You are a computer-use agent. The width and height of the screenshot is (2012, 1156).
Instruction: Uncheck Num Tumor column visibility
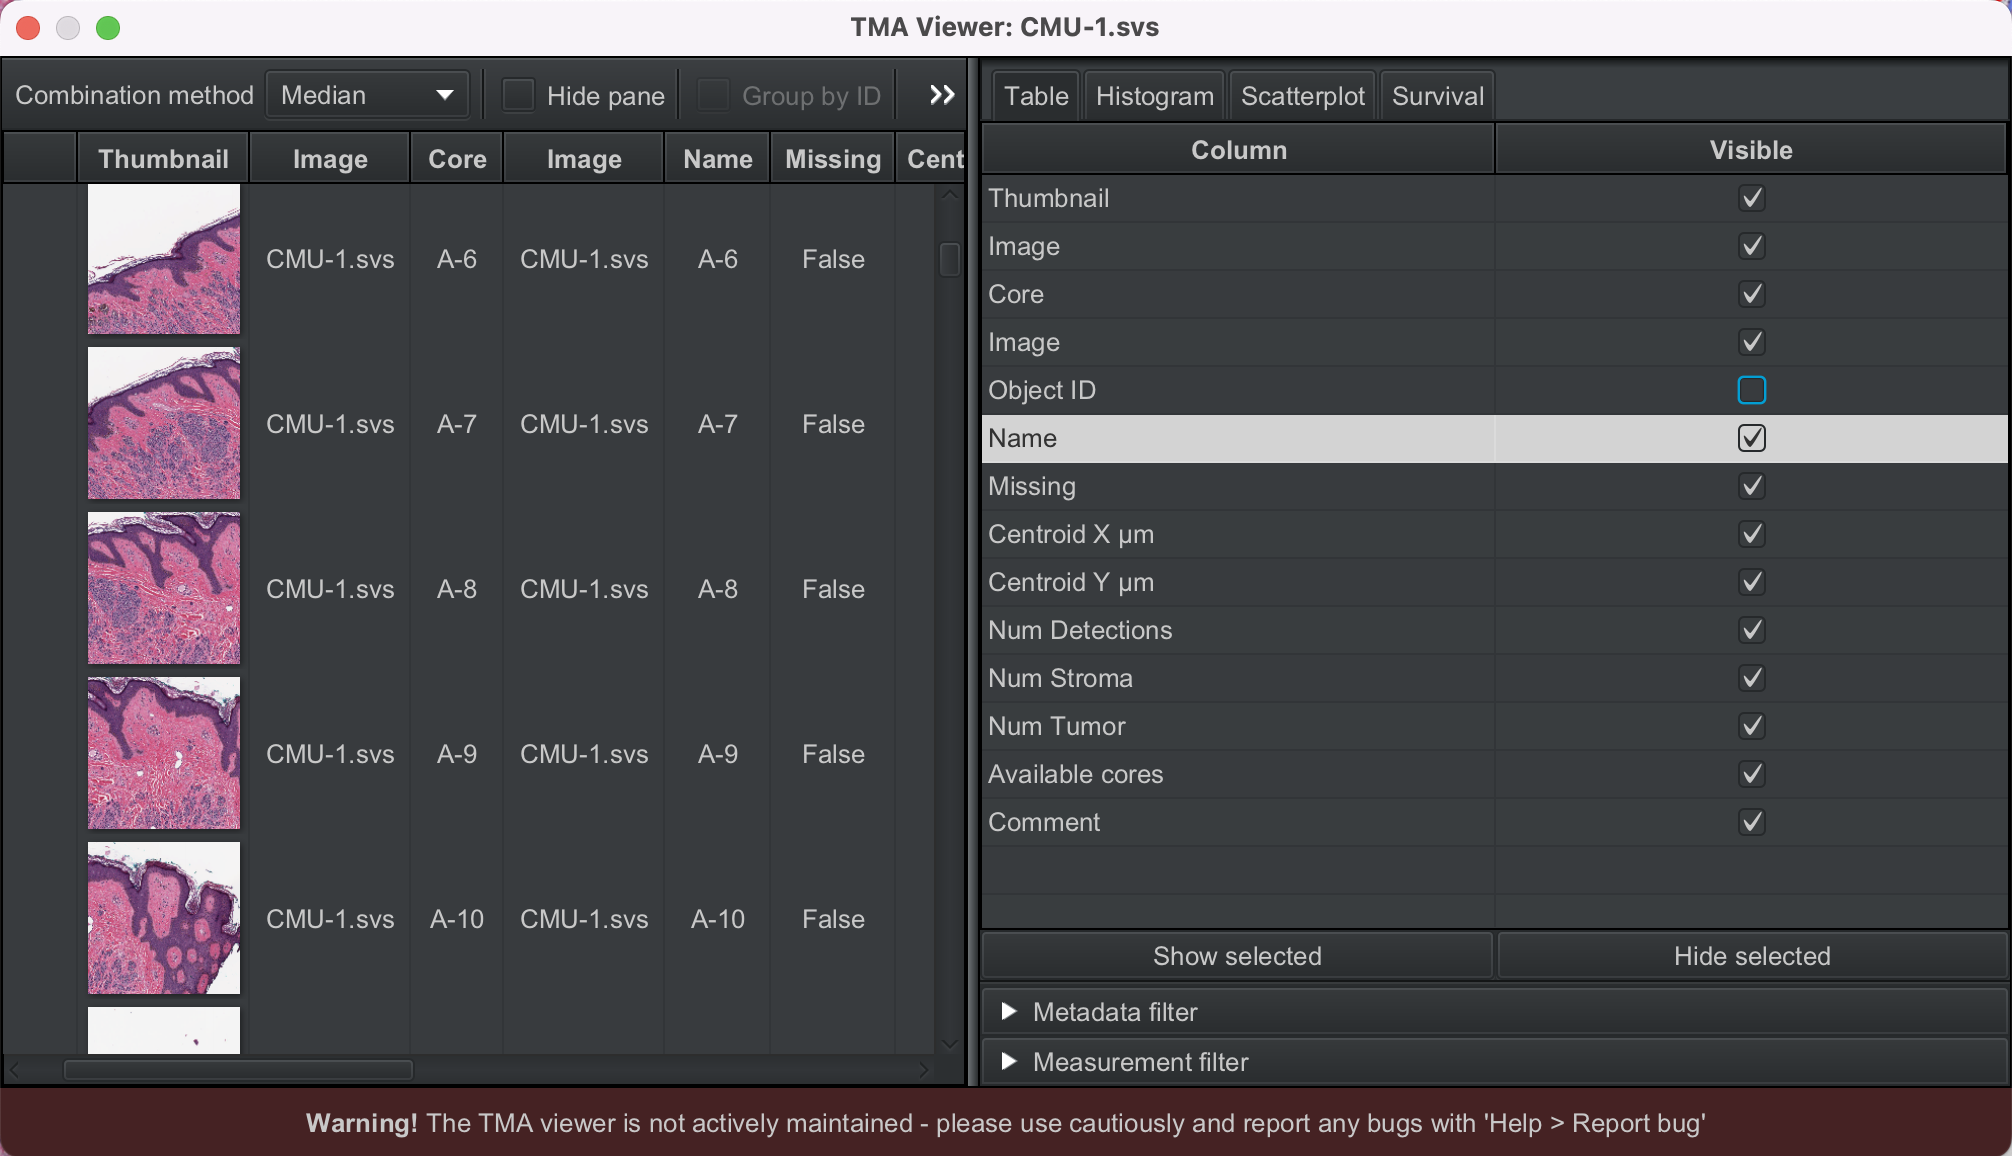1751,726
